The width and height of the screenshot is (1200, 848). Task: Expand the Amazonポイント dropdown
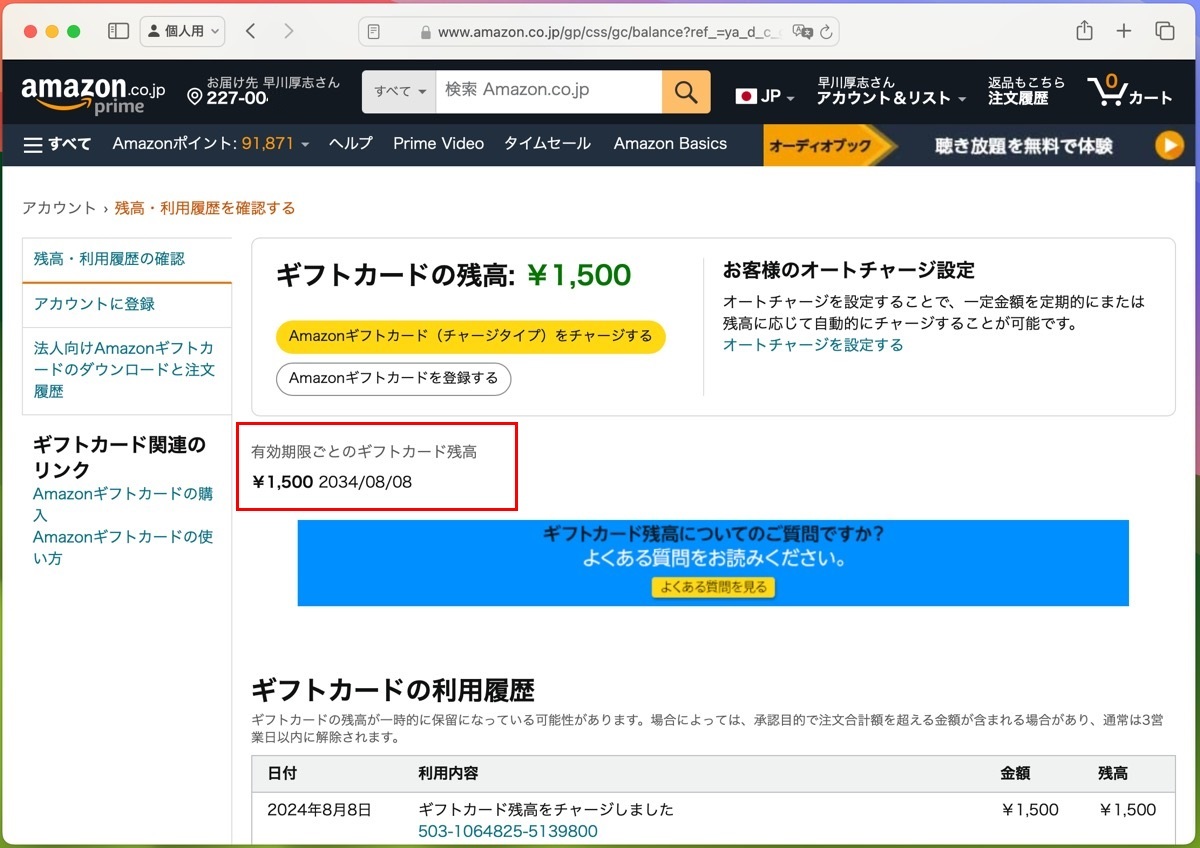211,144
